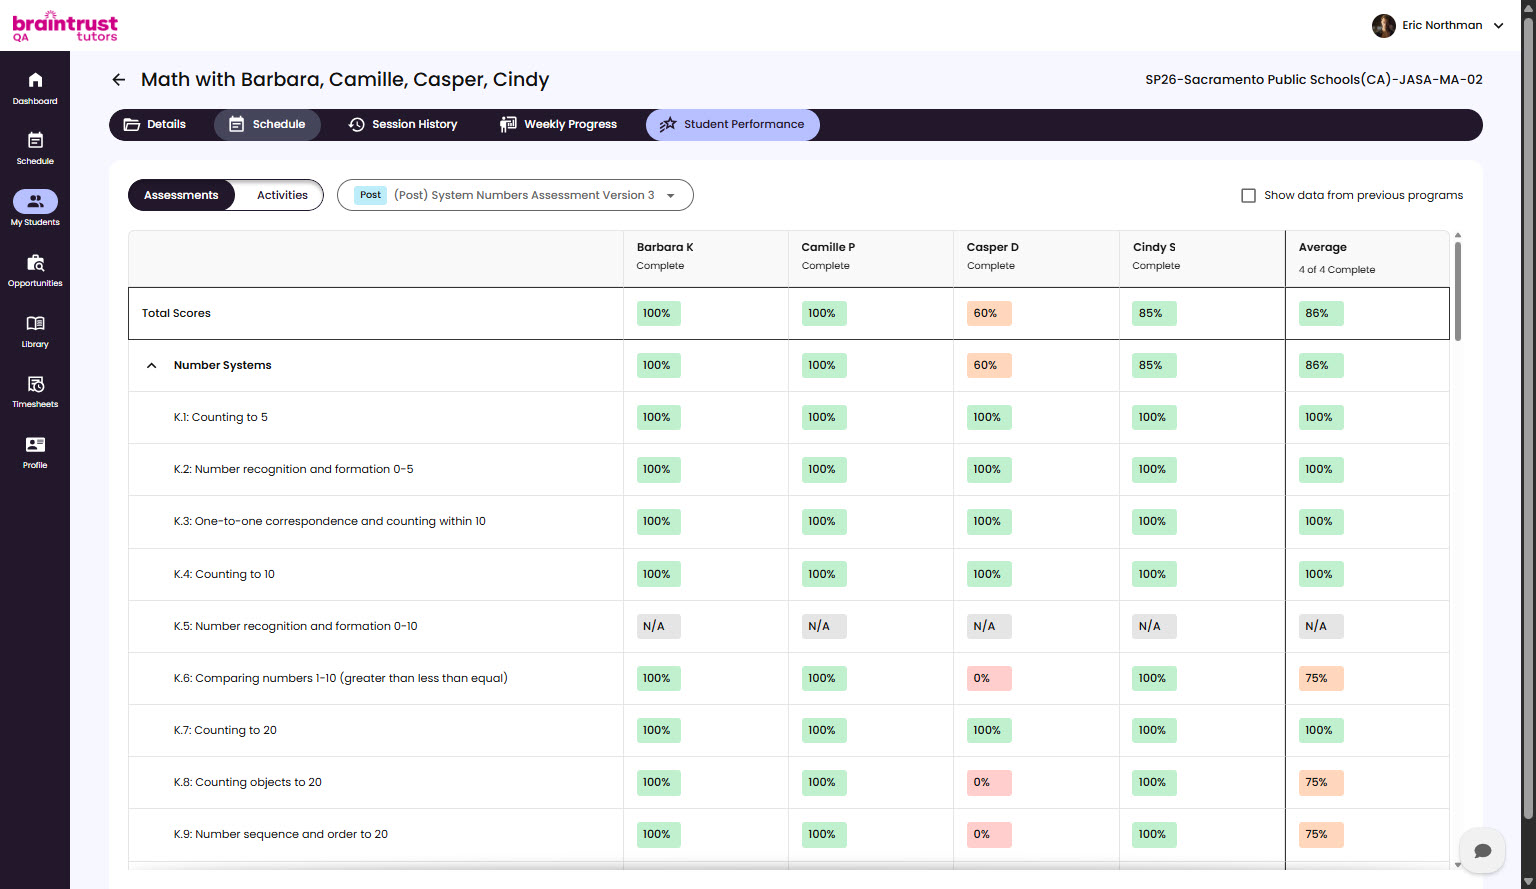Enable Show data from previous programs
This screenshot has height=889, width=1536.
point(1248,195)
